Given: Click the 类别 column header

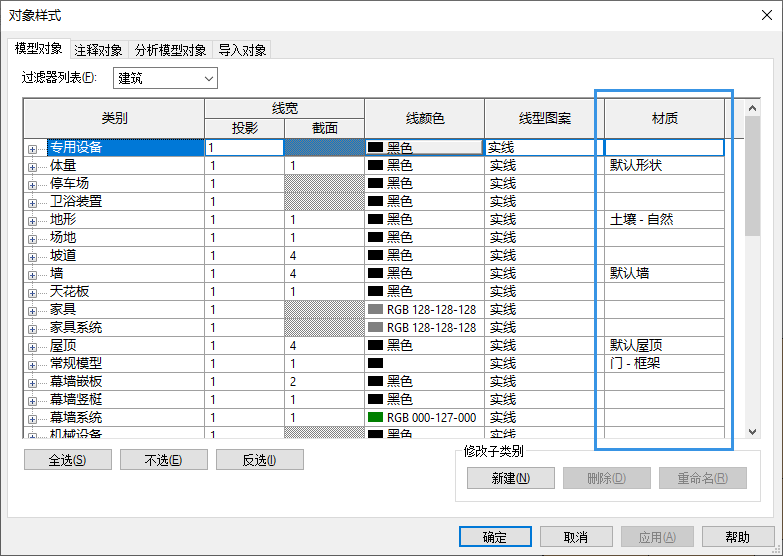Looking at the screenshot, I should [114, 118].
